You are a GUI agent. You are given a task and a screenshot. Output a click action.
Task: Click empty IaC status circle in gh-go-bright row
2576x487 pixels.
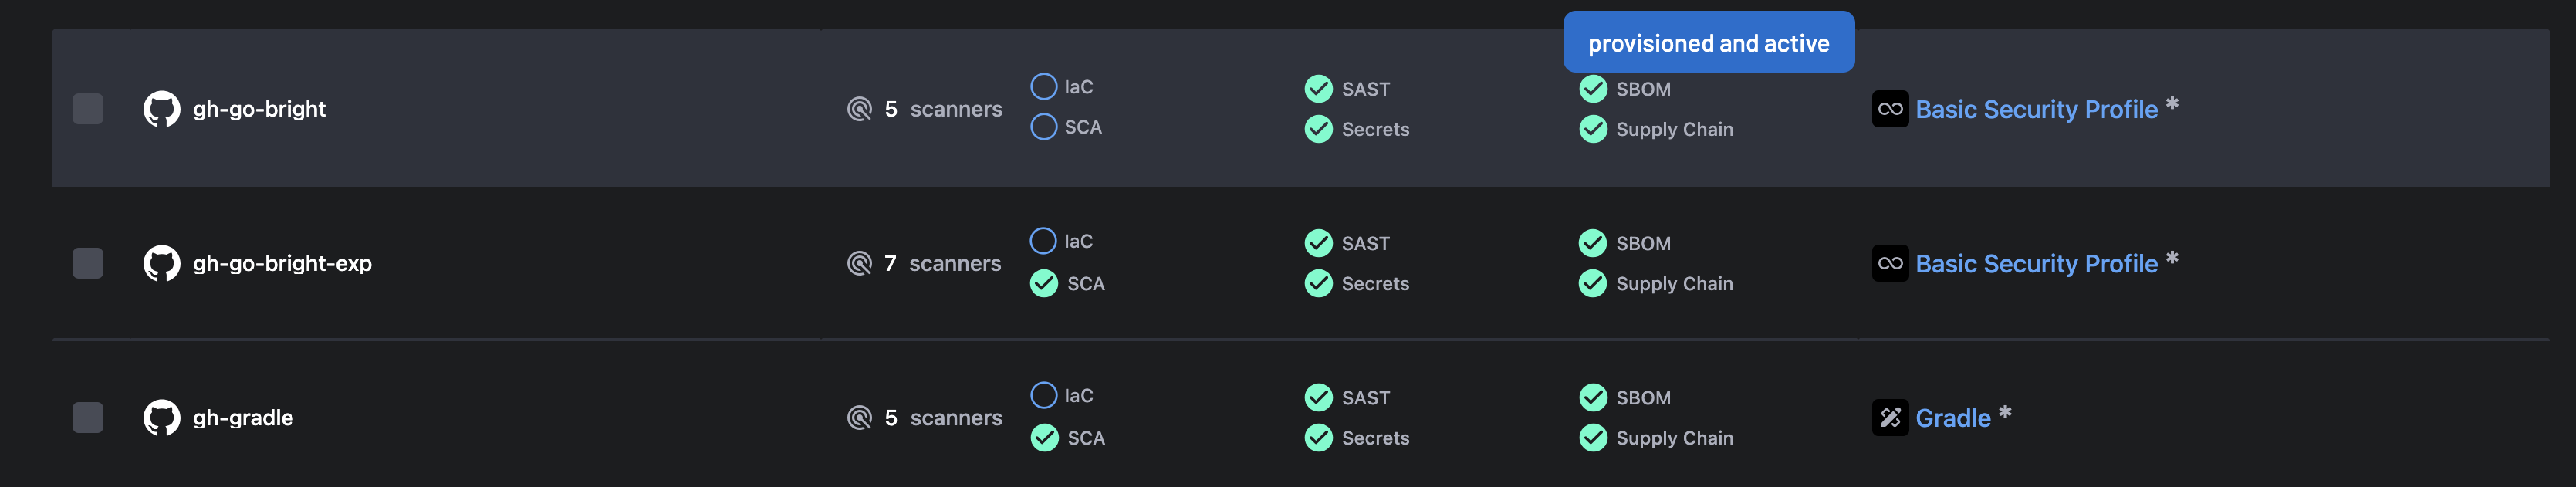[x=1043, y=87]
